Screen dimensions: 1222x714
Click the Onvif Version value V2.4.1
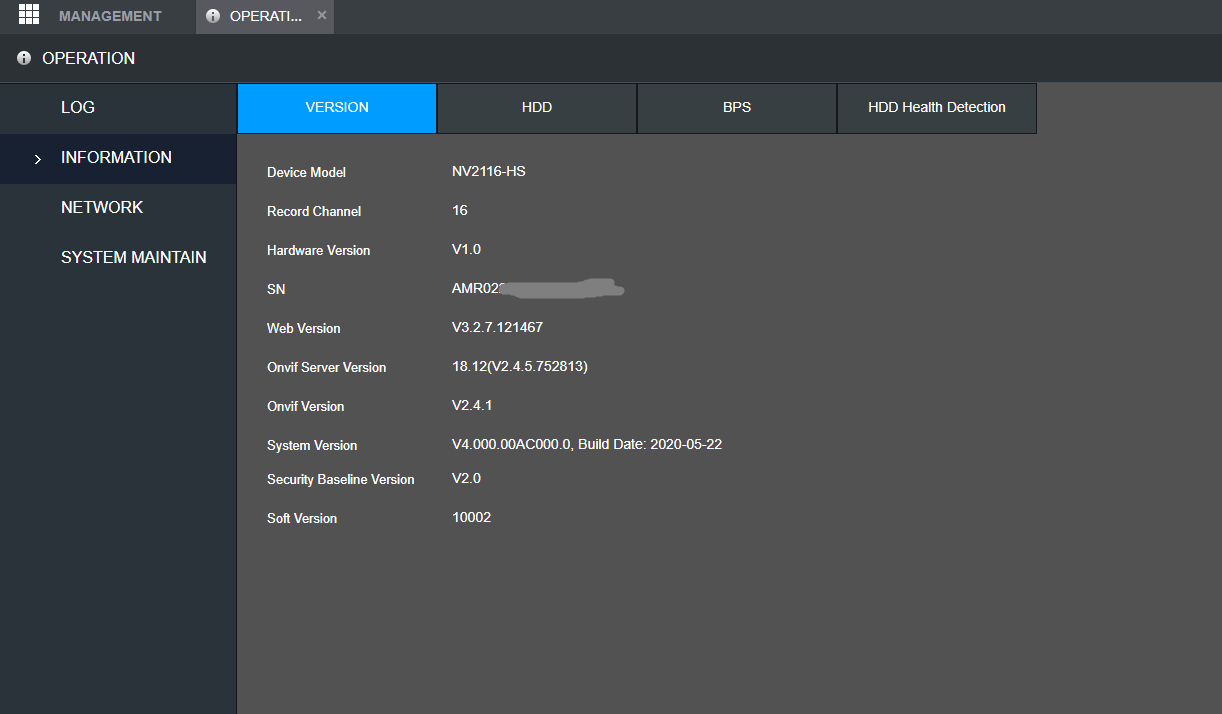pyautogui.click(x=472, y=406)
